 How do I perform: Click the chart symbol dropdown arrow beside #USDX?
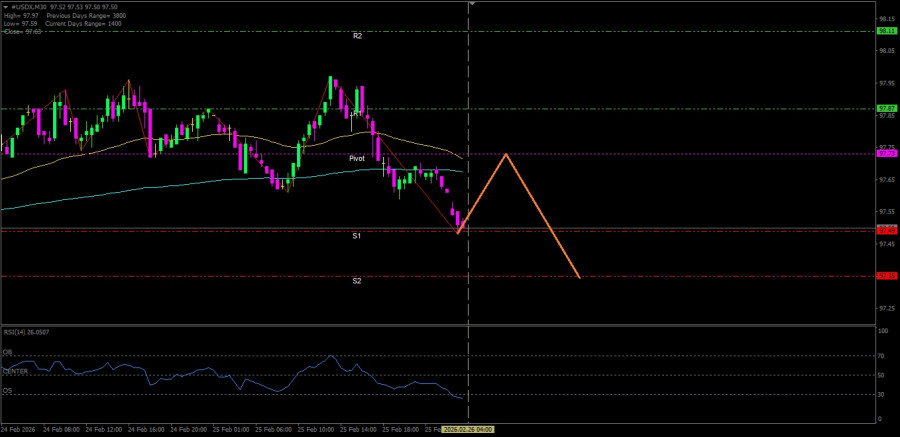(4, 5)
